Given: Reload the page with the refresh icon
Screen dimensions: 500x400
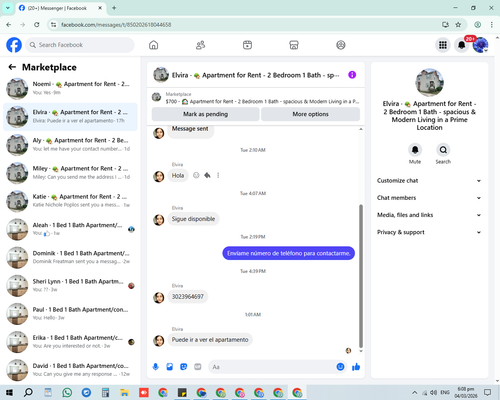Looking at the screenshot, I should [x=37, y=25].
